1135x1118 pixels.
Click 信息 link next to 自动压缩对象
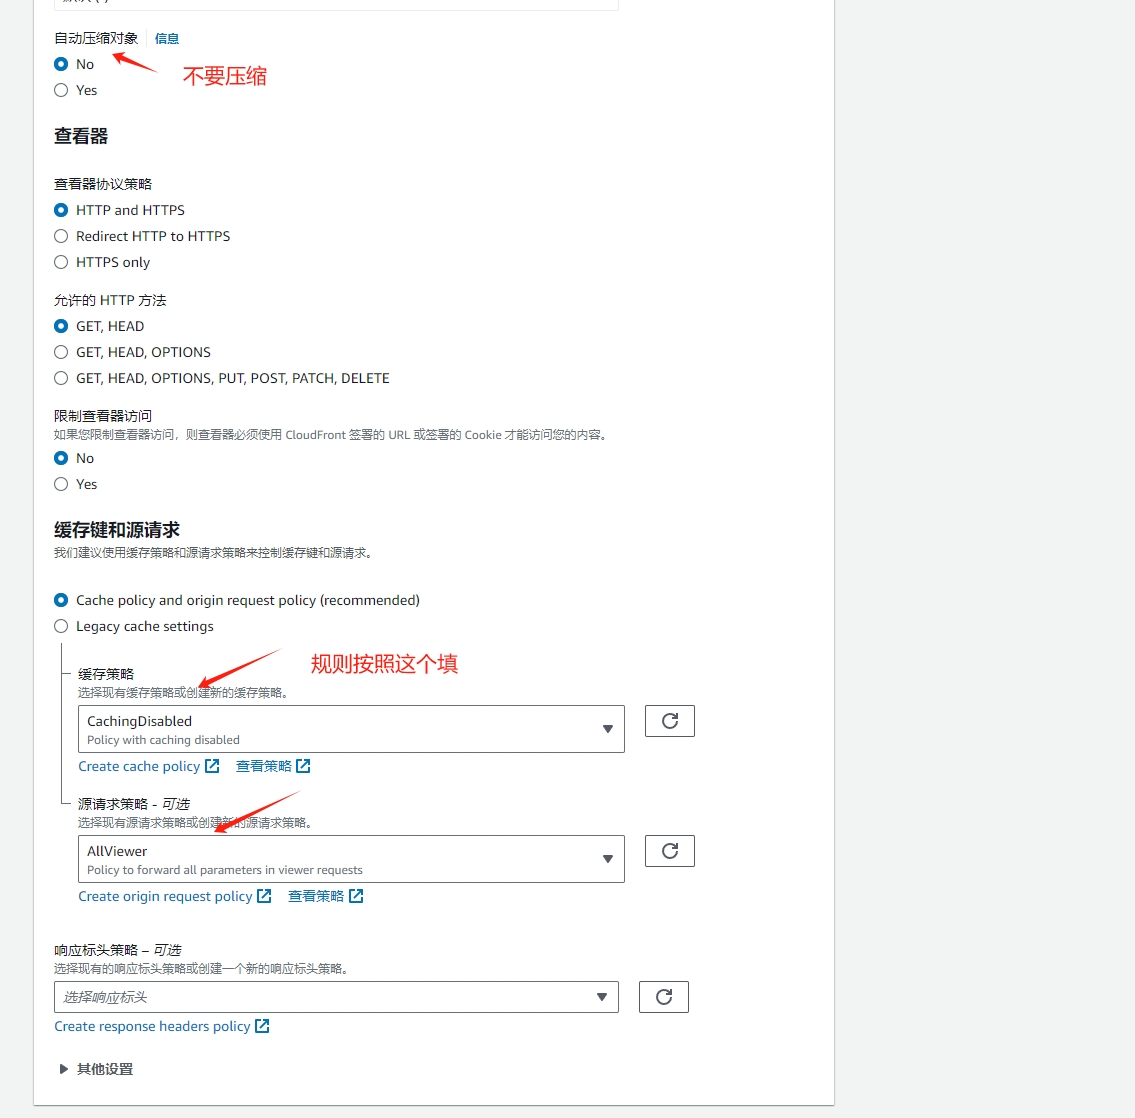click(167, 39)
